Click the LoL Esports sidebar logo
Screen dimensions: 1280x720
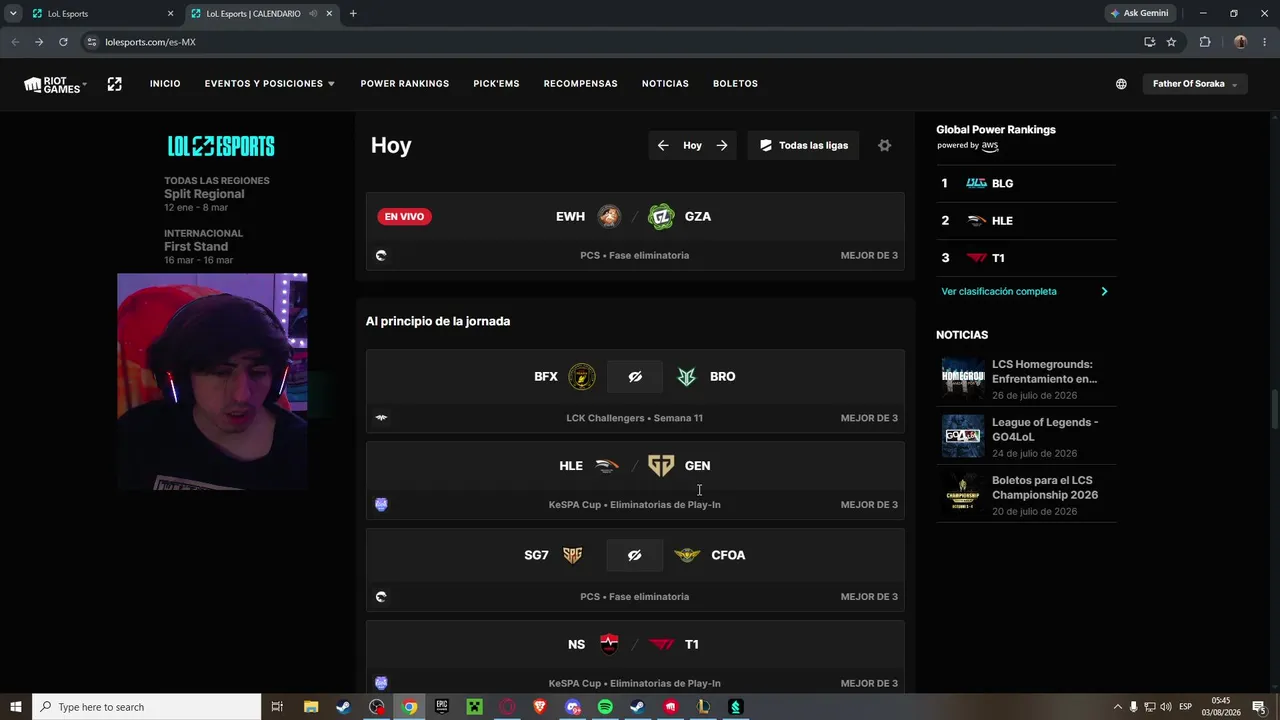click(x=221, y=146)
